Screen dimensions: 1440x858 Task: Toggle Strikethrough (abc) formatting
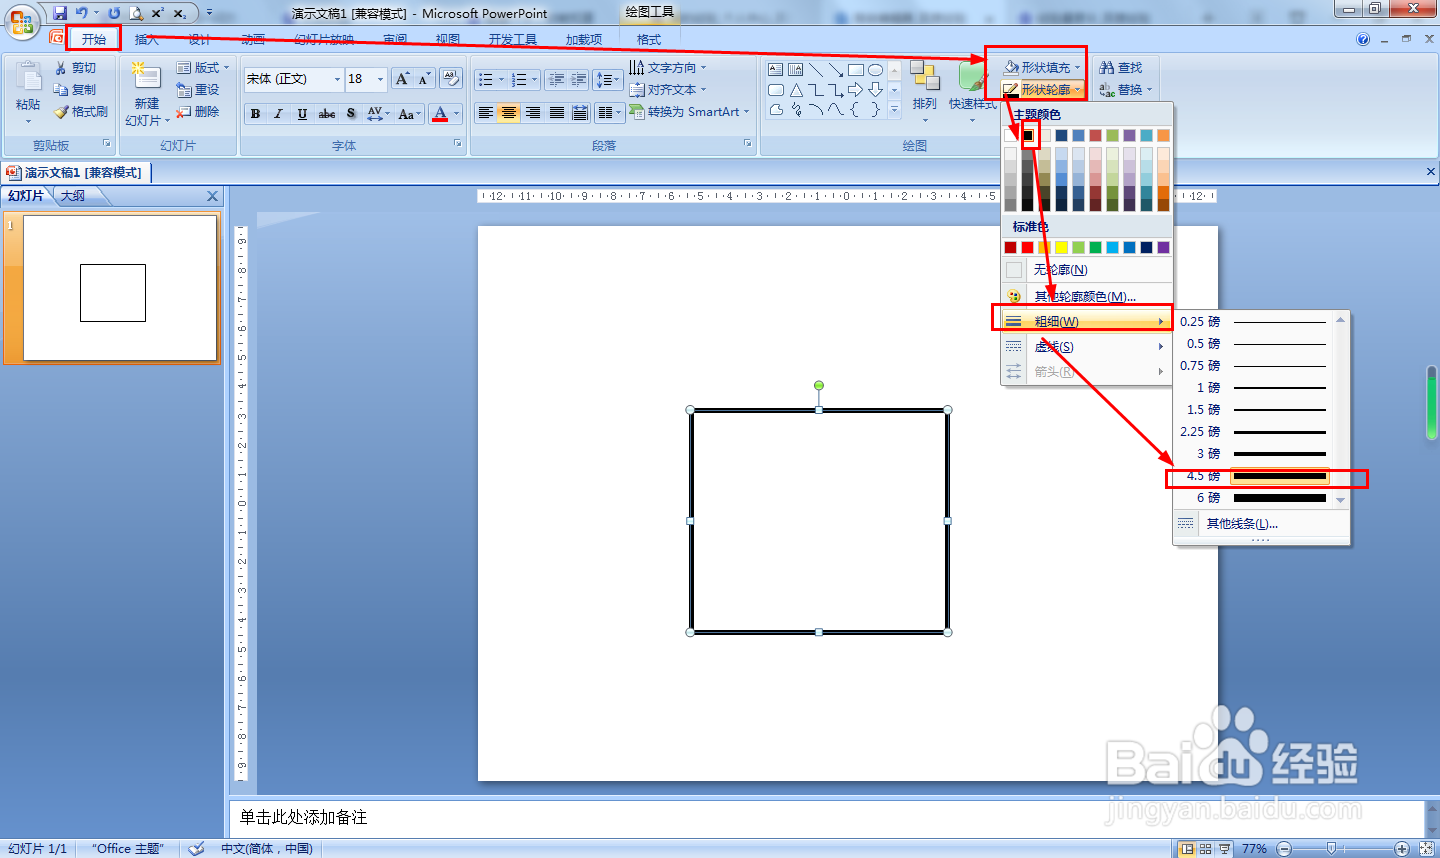pyautogui.click(x=327, y=114)
